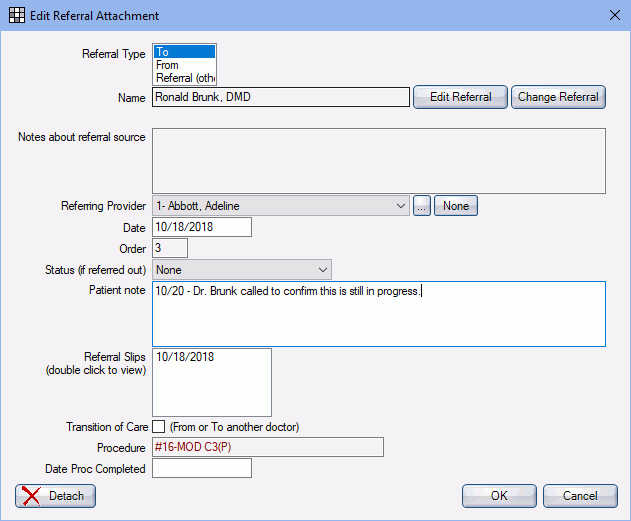
Task: Click the red X Detach button
Action: click(55, 496)
